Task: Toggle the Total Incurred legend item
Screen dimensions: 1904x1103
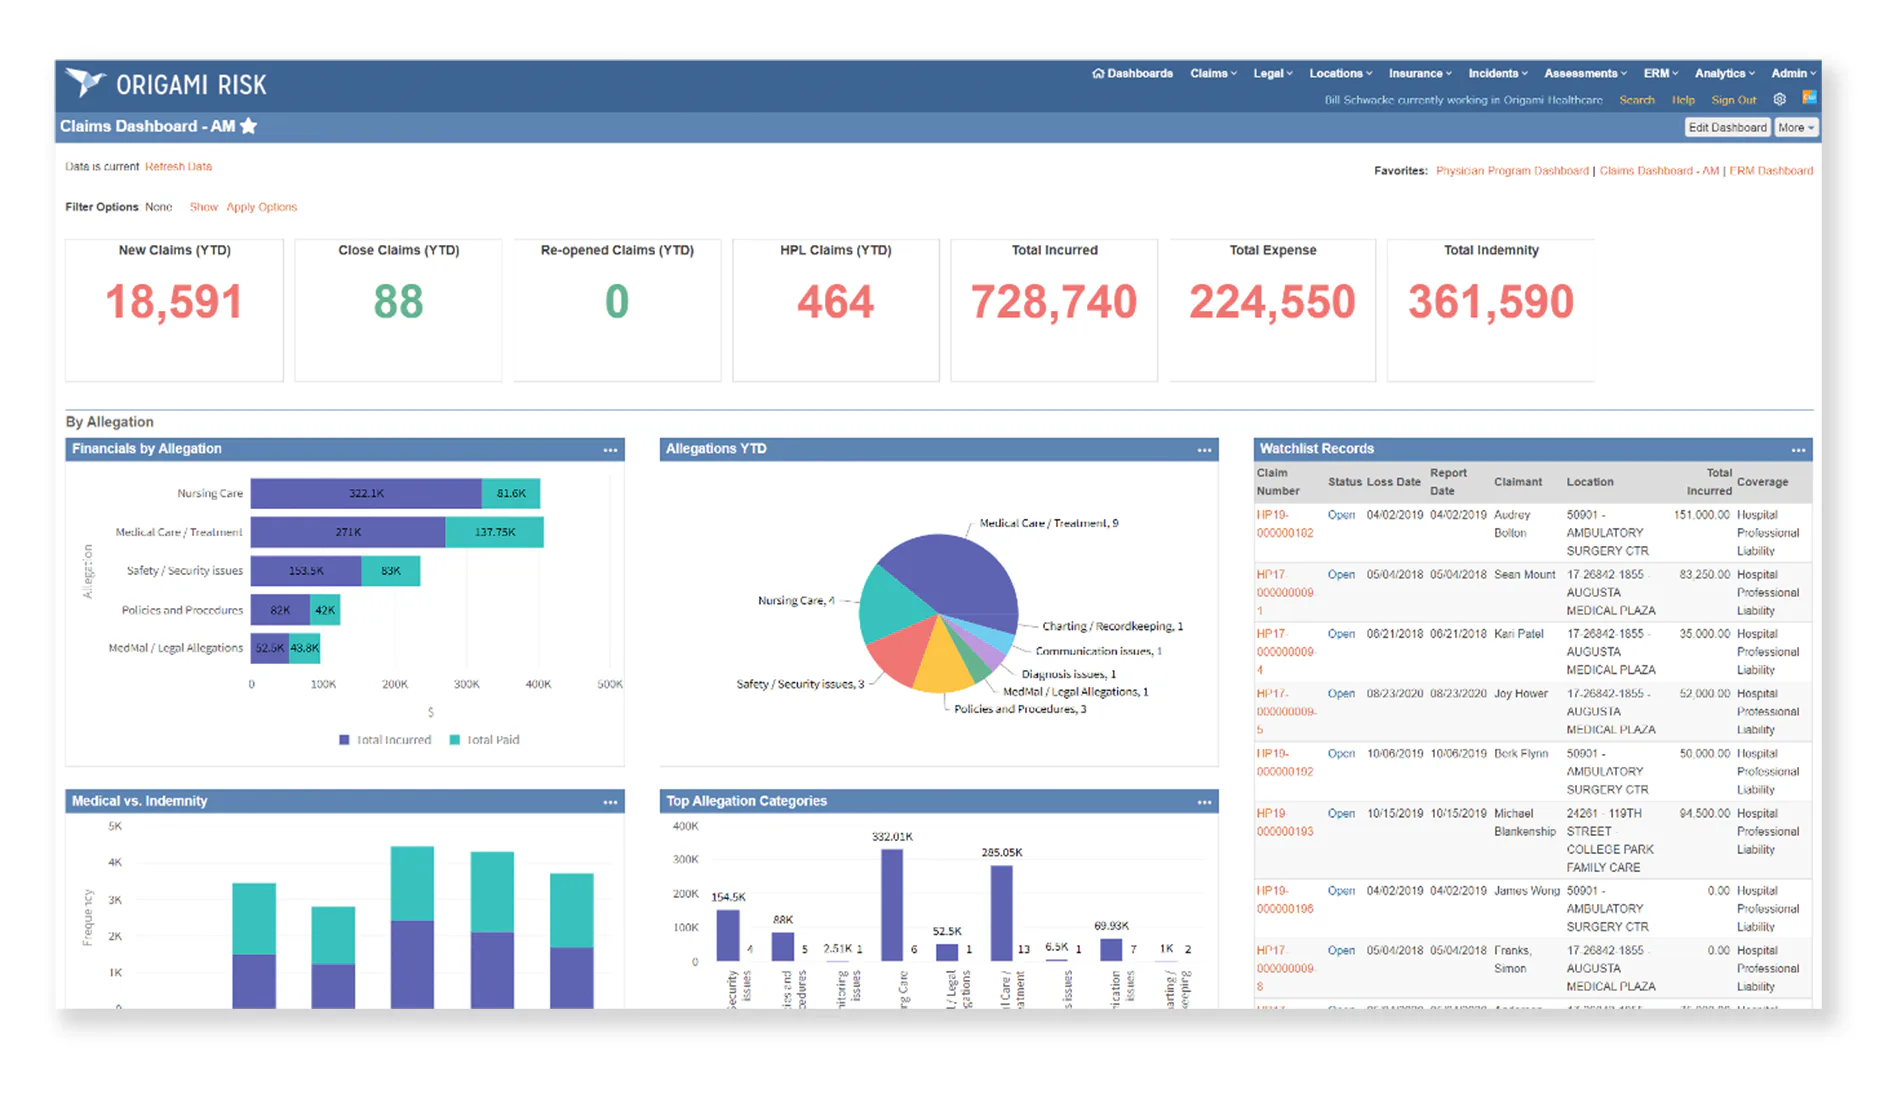Action: point(384,740)
